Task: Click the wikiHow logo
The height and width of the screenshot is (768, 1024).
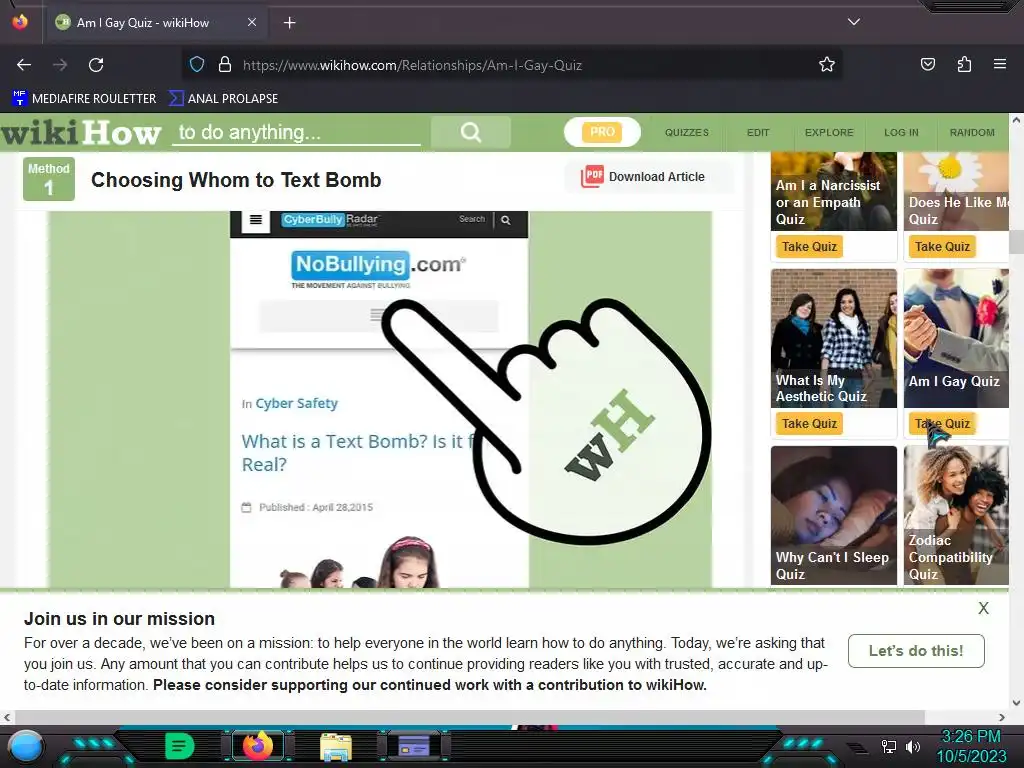Action: [x=81, y=133]
